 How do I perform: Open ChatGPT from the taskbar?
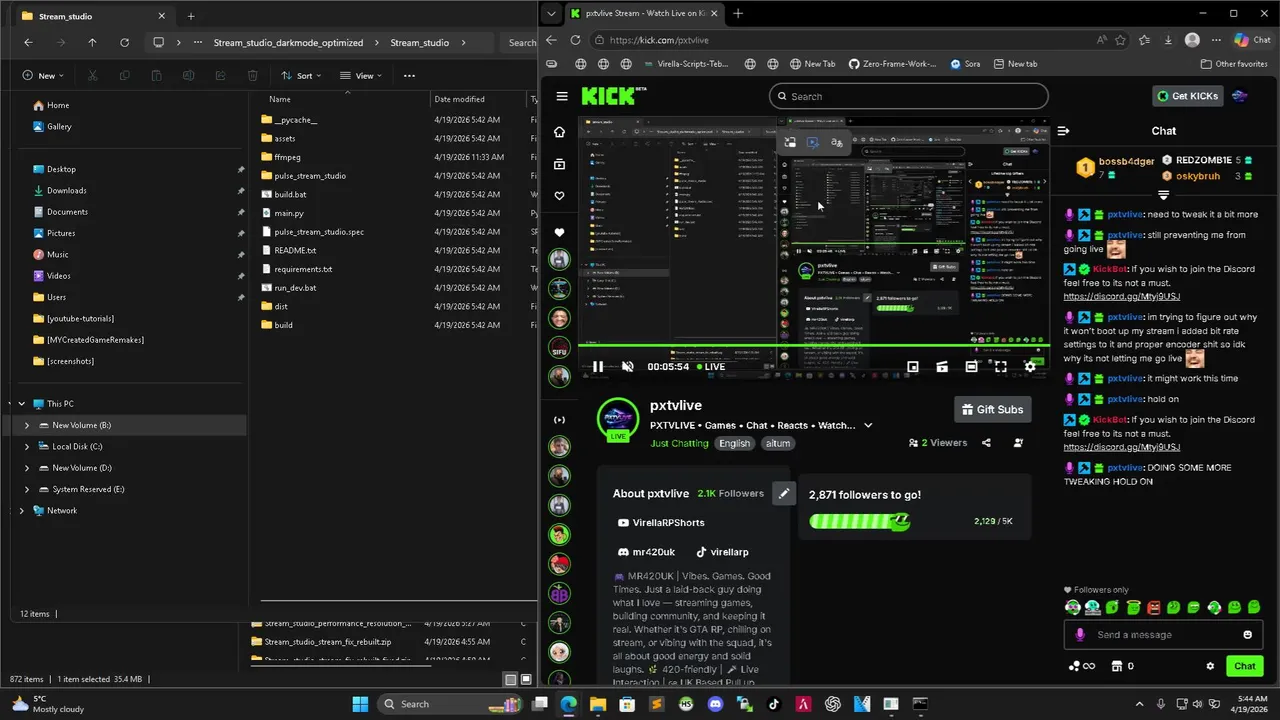coord(832,704)
